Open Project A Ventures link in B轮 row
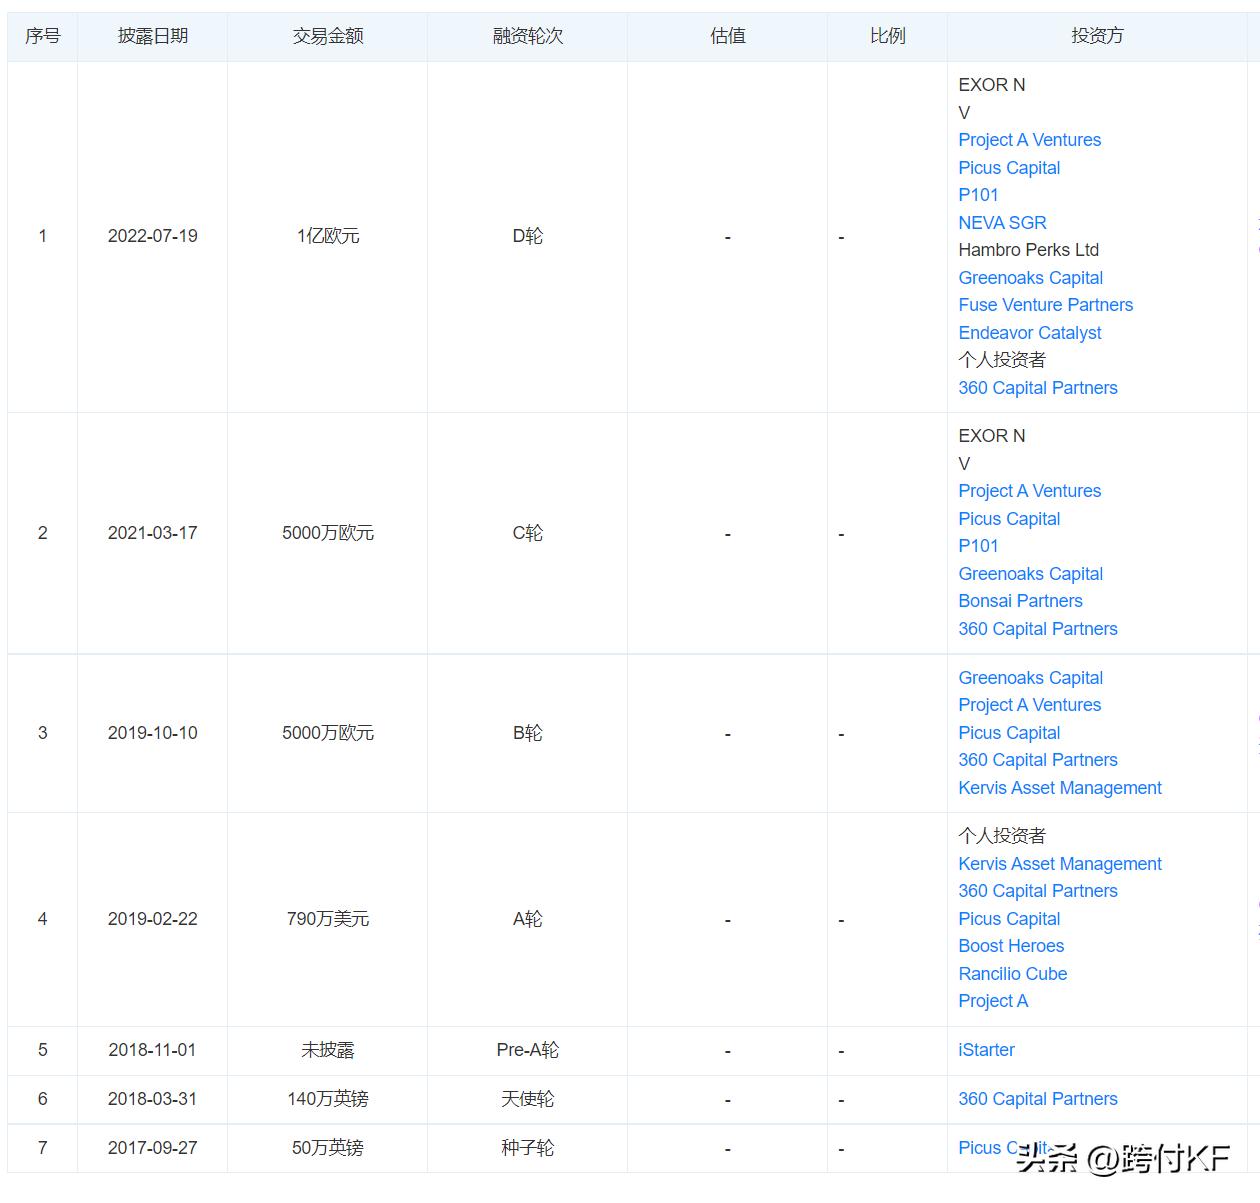This screenshot has height=1203, width=1260. point(1029,705)
